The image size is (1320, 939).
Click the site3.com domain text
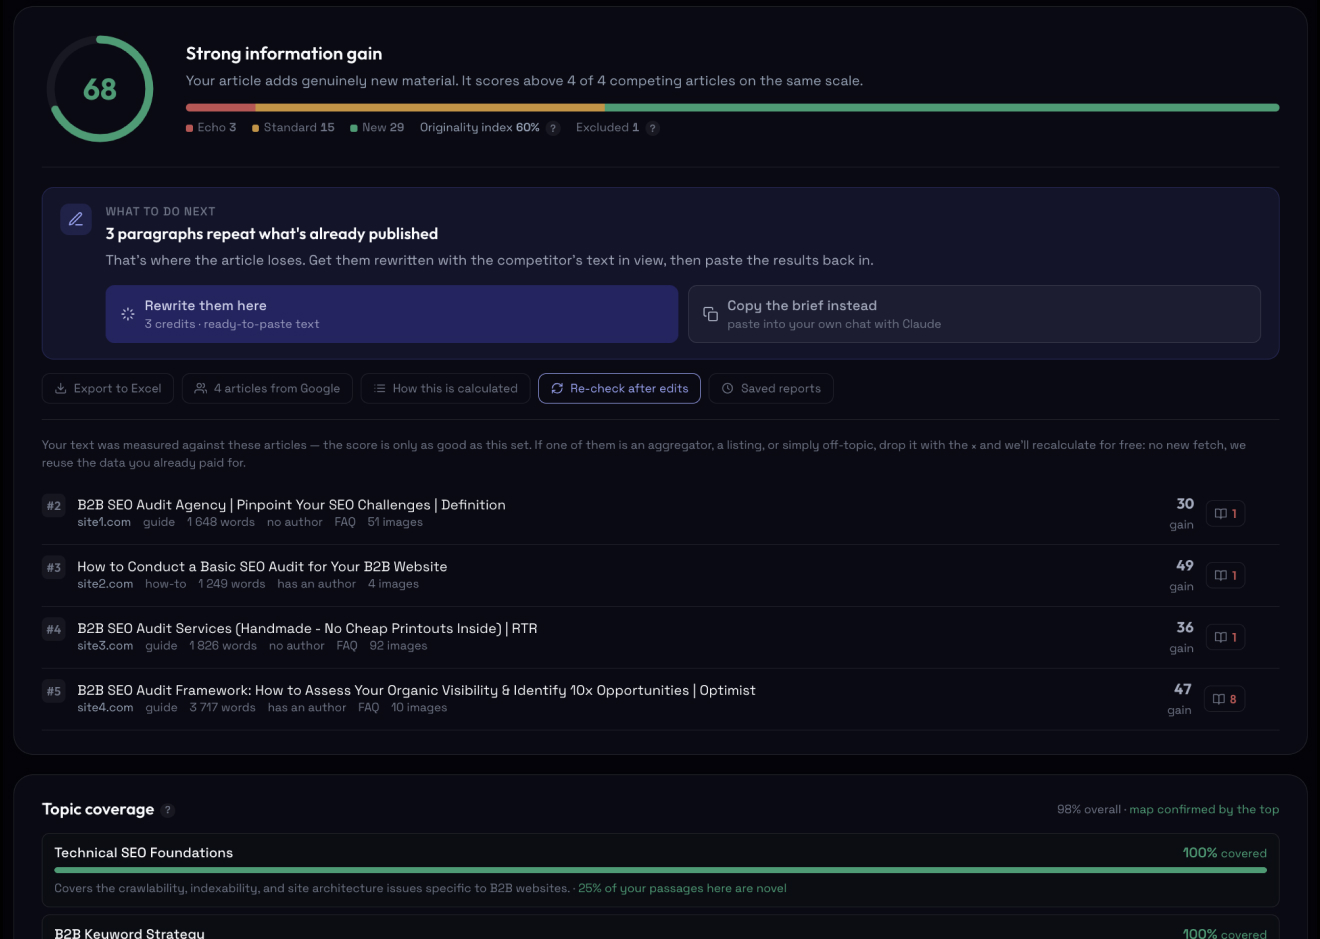[x=105, y=646]
